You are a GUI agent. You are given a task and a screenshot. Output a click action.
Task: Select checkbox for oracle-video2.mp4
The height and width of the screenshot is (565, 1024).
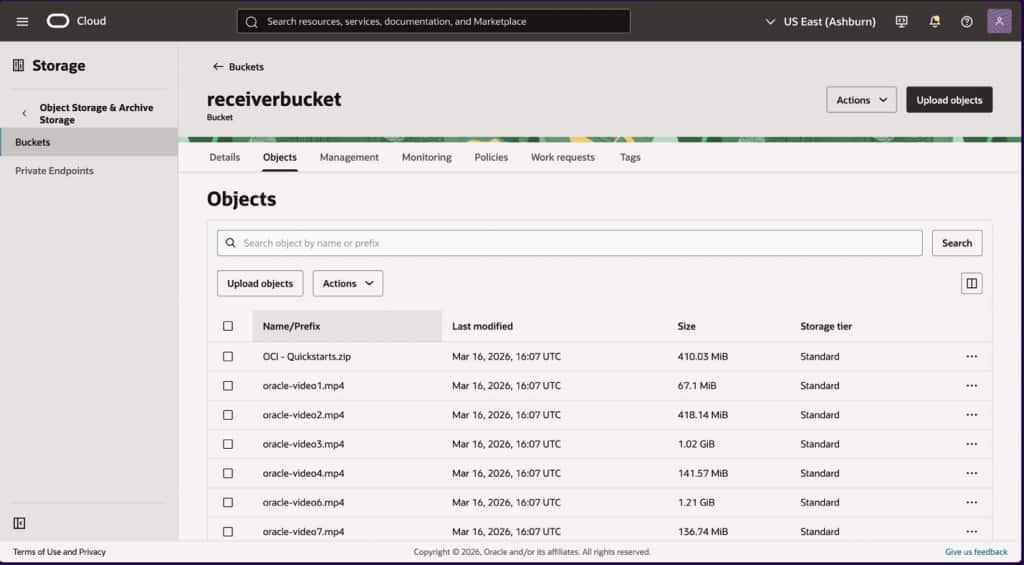tap(228, 415)
